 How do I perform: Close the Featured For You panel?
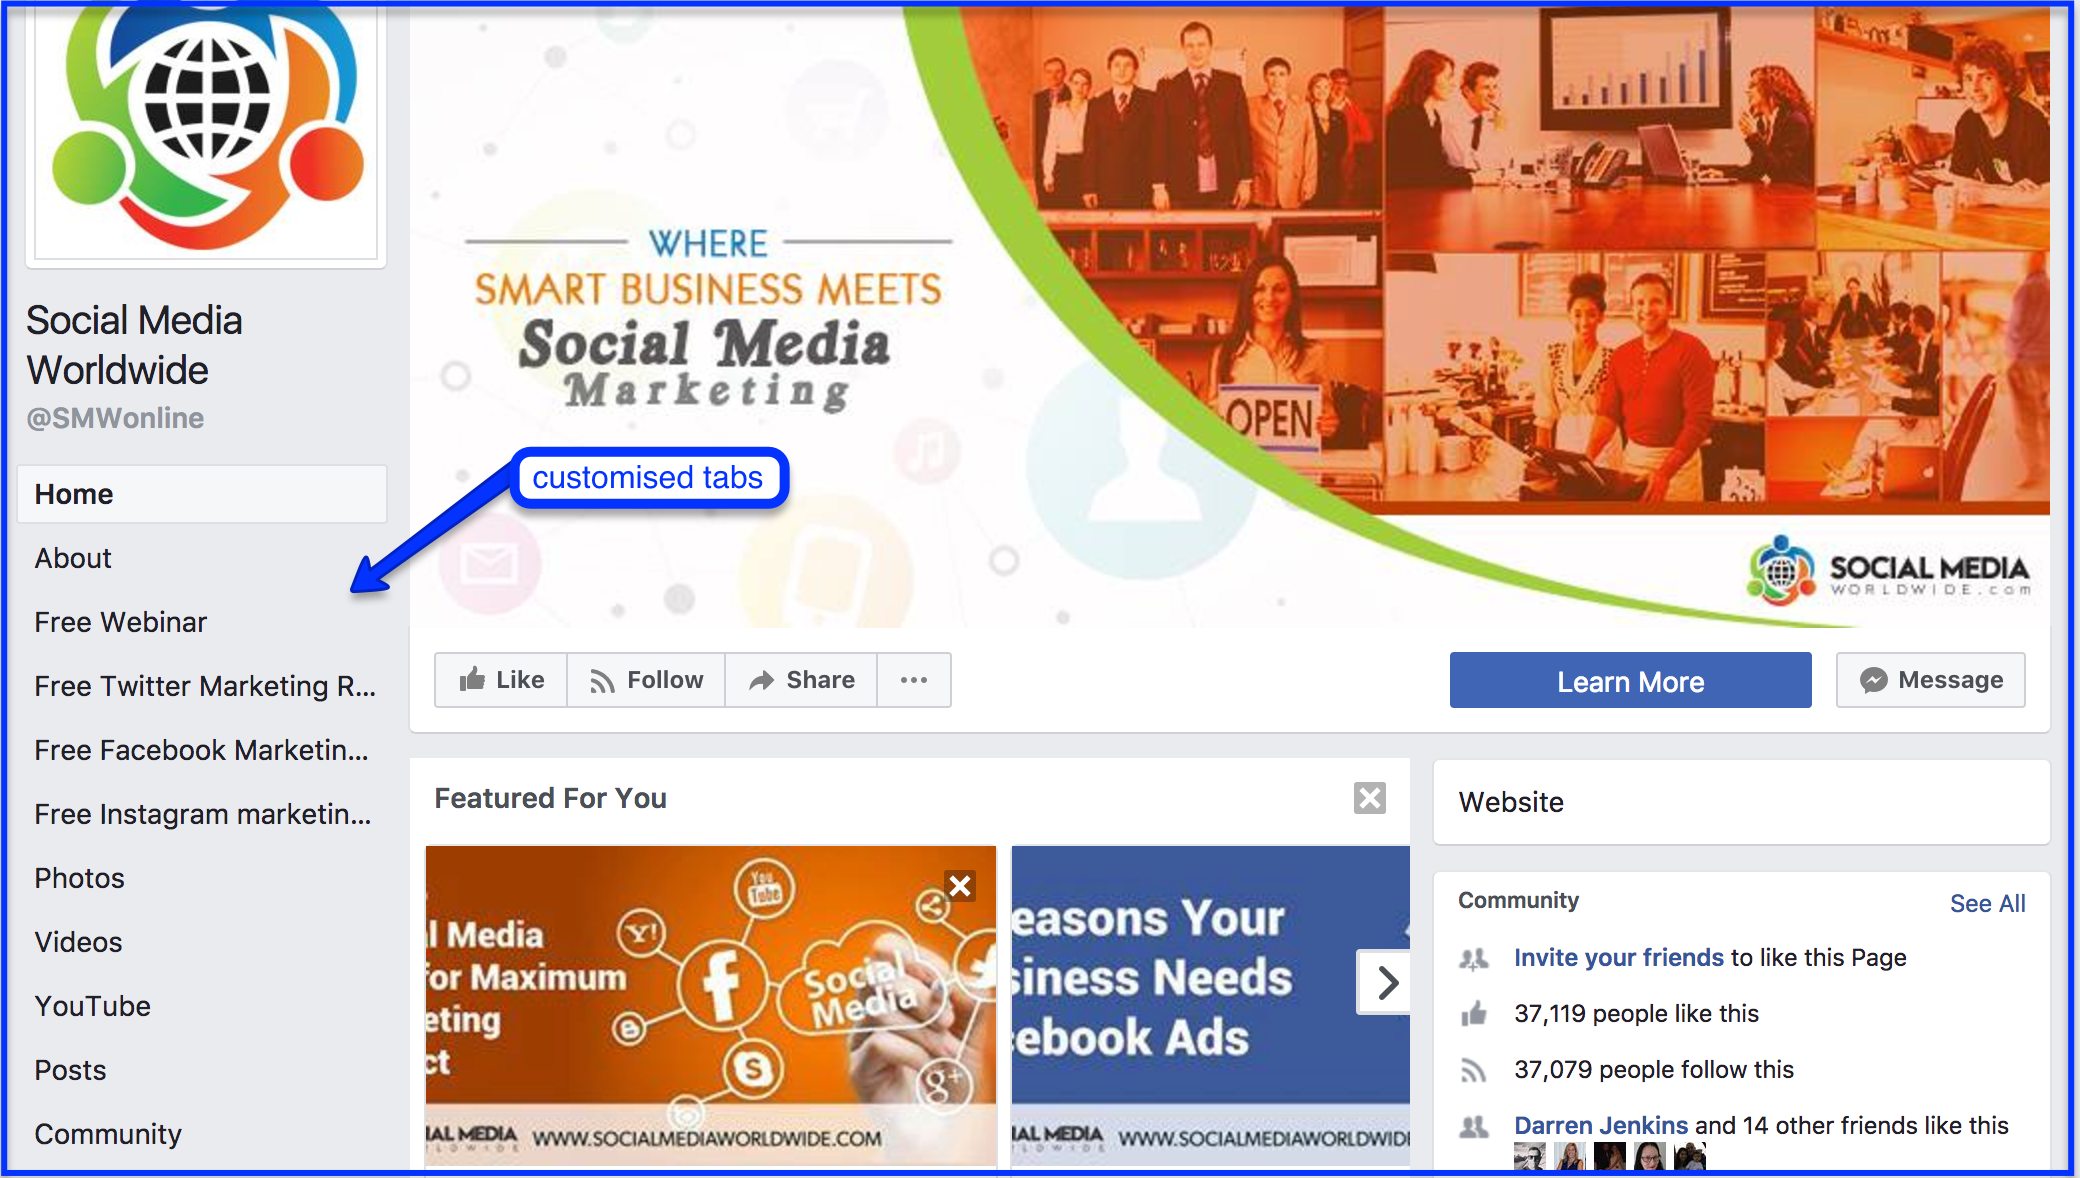point(1369,798)
